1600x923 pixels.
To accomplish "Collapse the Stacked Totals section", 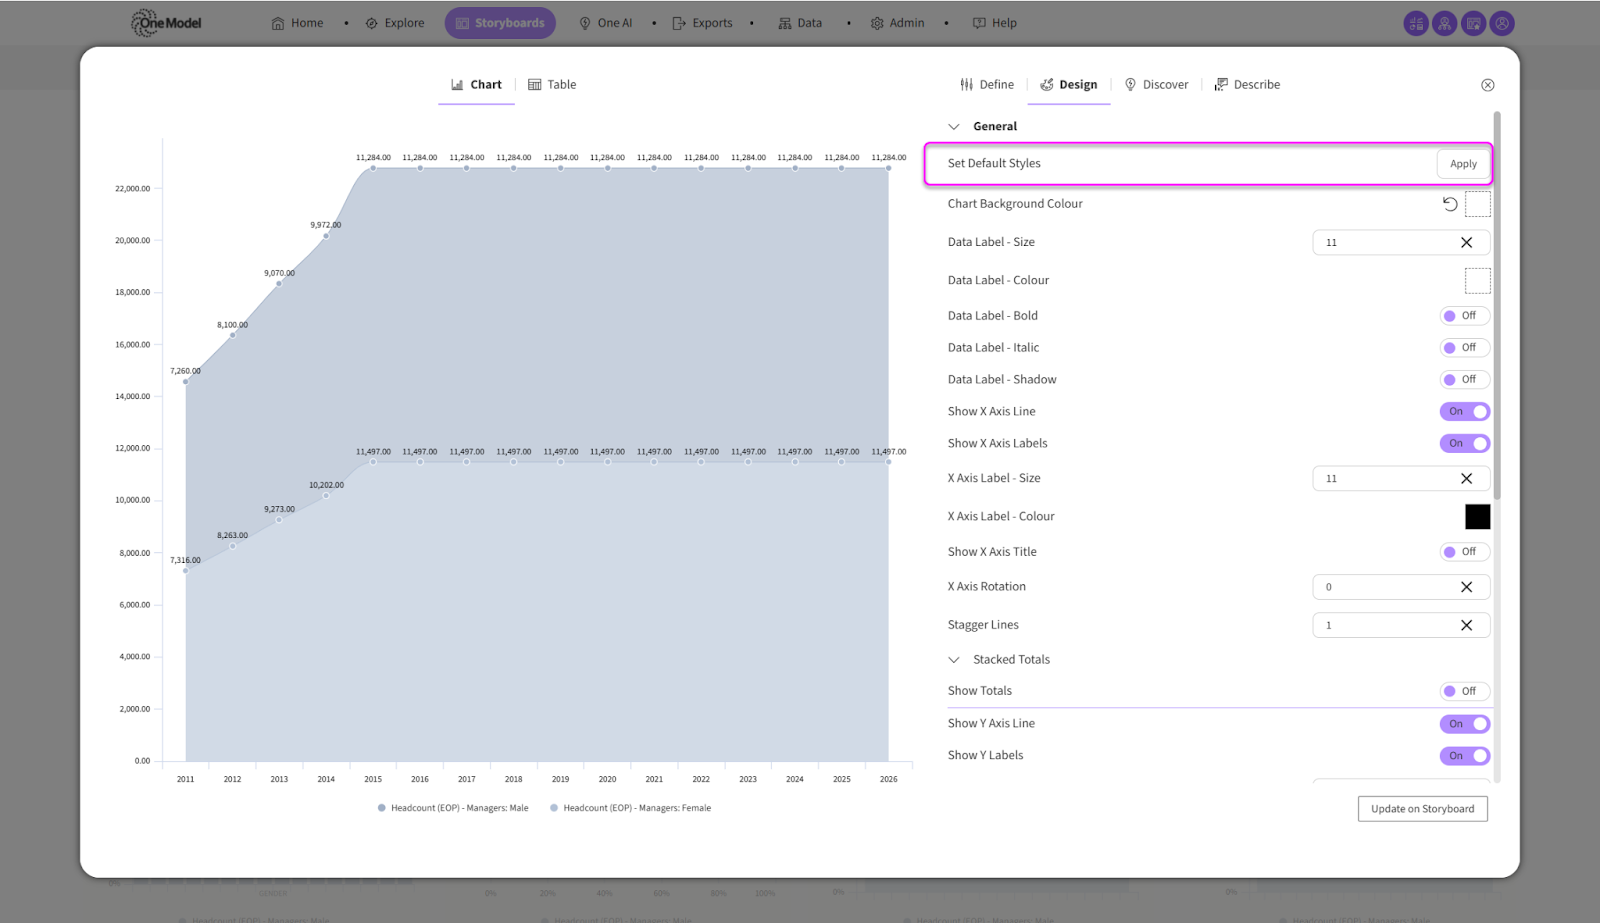I will [954, 660].
